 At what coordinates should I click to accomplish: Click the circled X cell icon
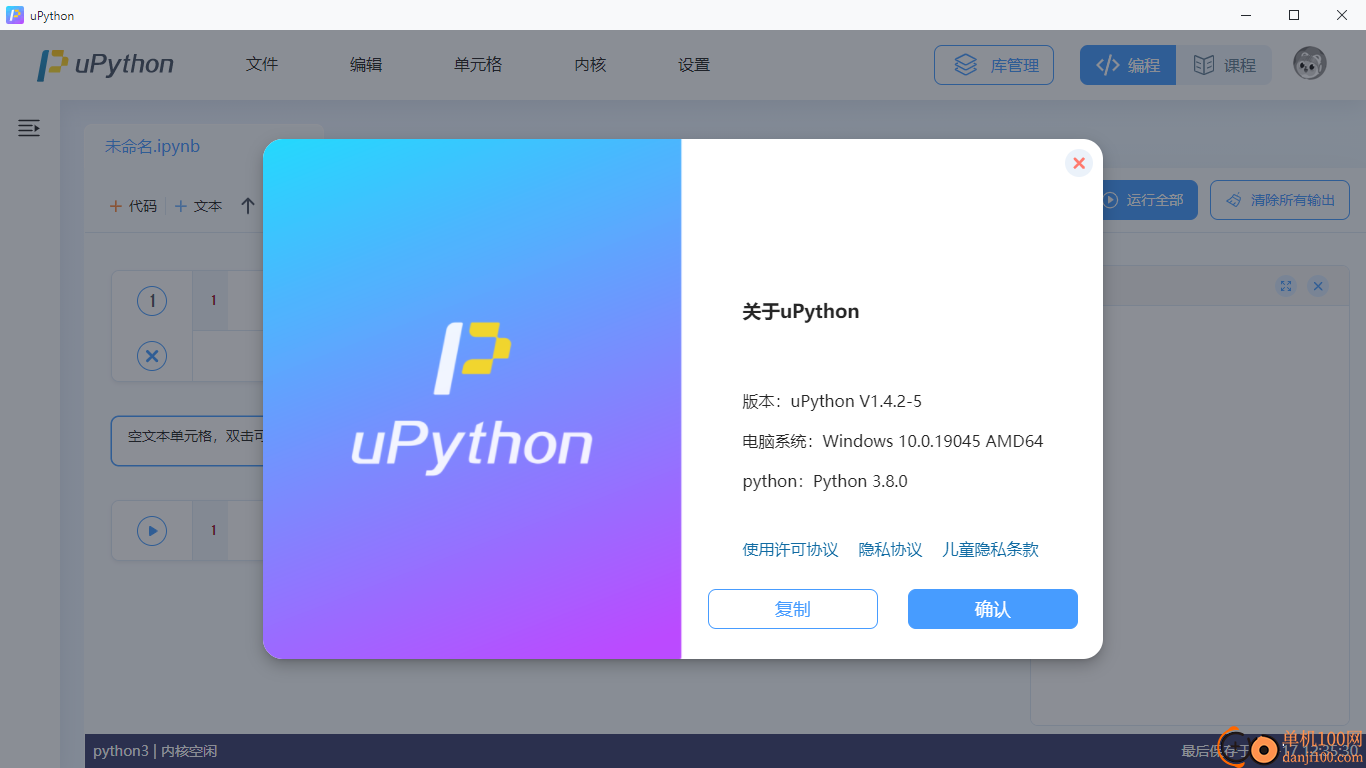pos(152,356)
